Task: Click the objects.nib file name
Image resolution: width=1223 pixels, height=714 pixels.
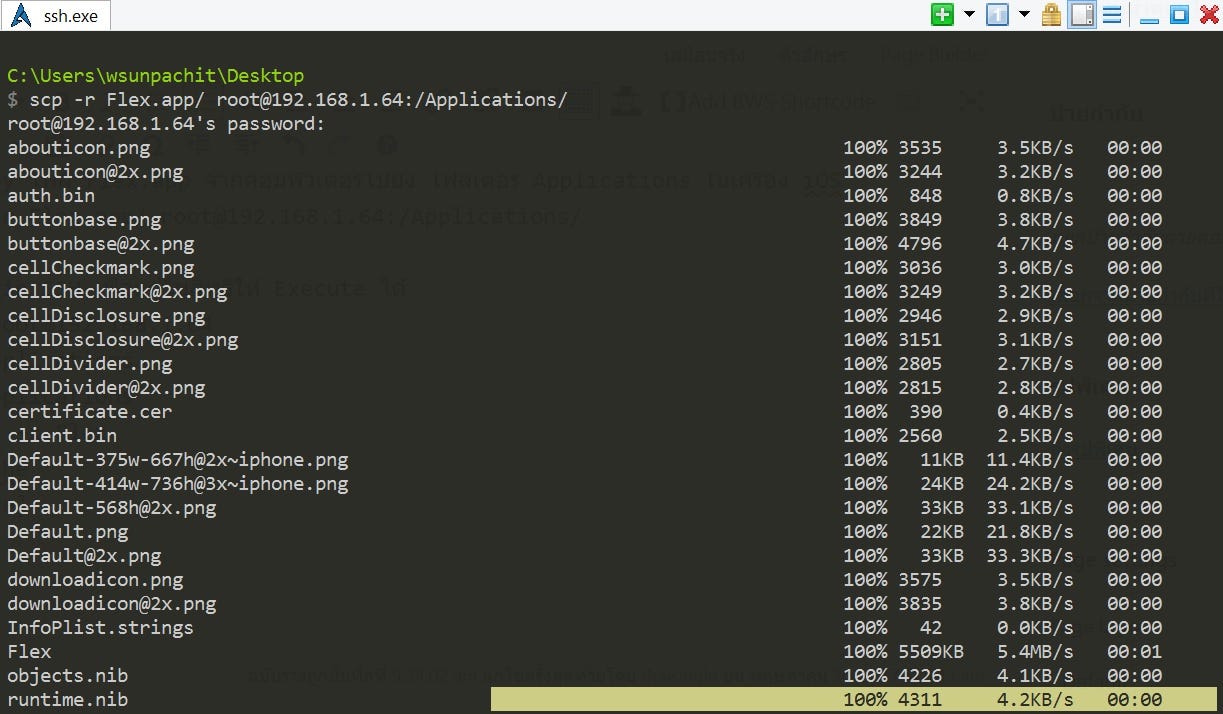Action: (68, 676)
